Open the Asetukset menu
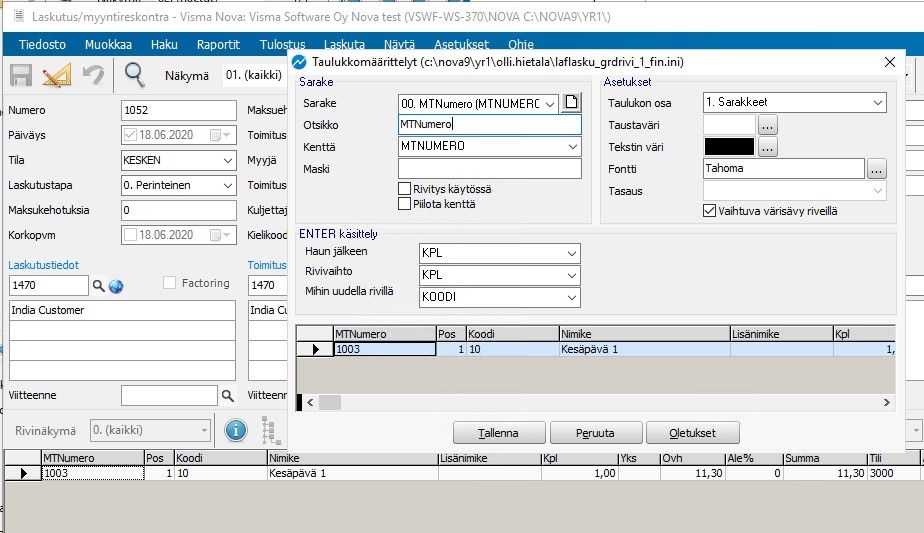Viewport: 924px width, 533px height. (x=461, y=44)
